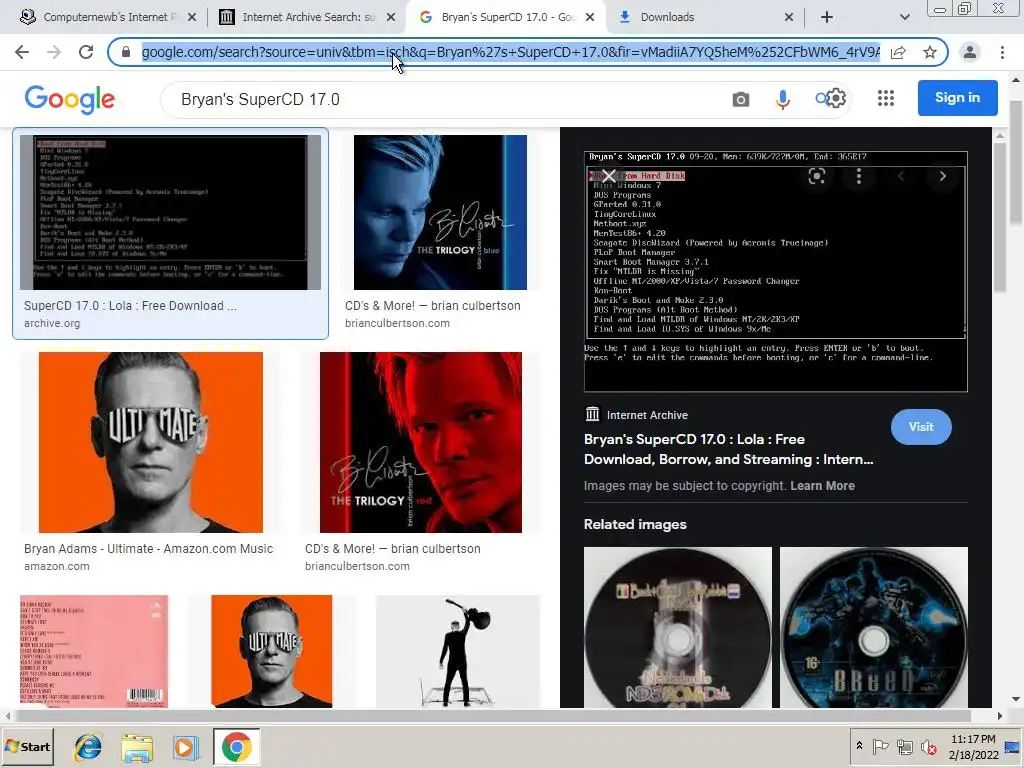
Task: Click the address bar URL
Action: pos(509,52)
